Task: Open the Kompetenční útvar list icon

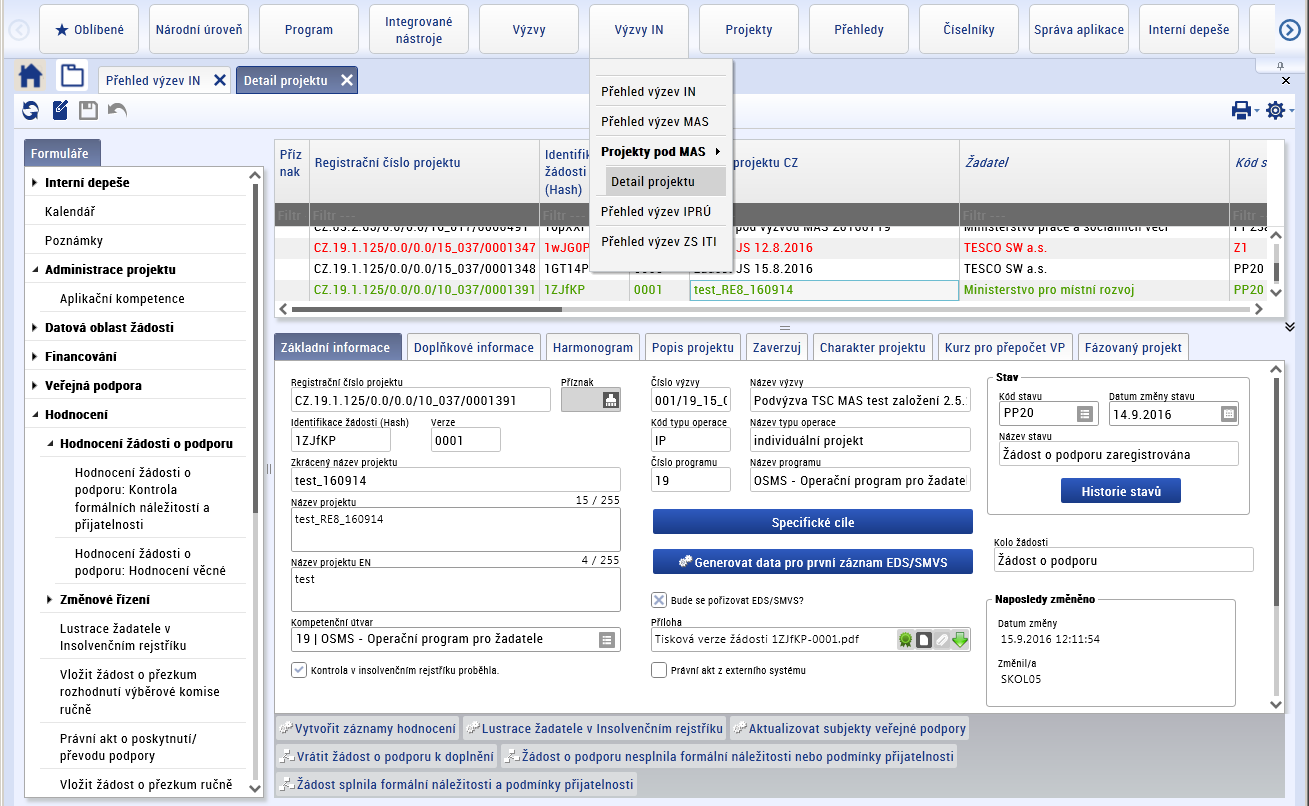Action: point(607,640)
